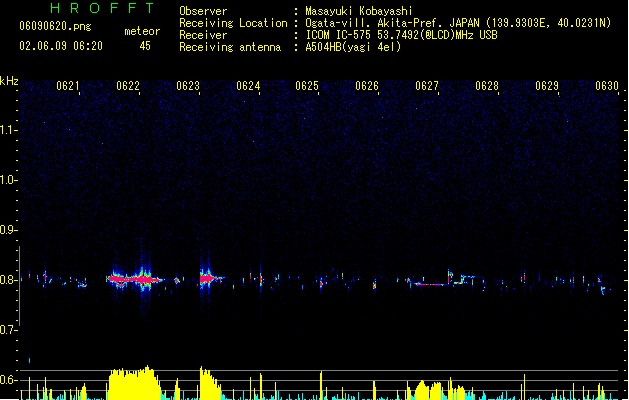Click the kHz axis unit label
629x400 pixels.
click(x=9, y=81)
